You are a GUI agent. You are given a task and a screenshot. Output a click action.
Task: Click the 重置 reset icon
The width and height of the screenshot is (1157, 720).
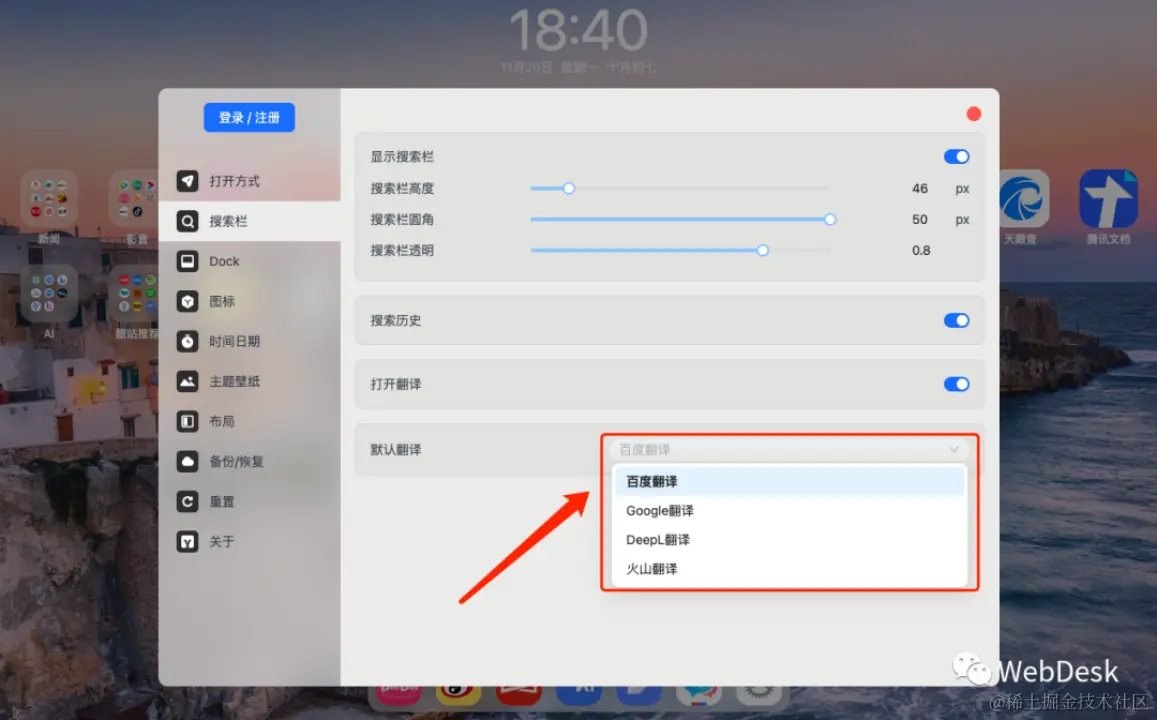pos(187,502)
